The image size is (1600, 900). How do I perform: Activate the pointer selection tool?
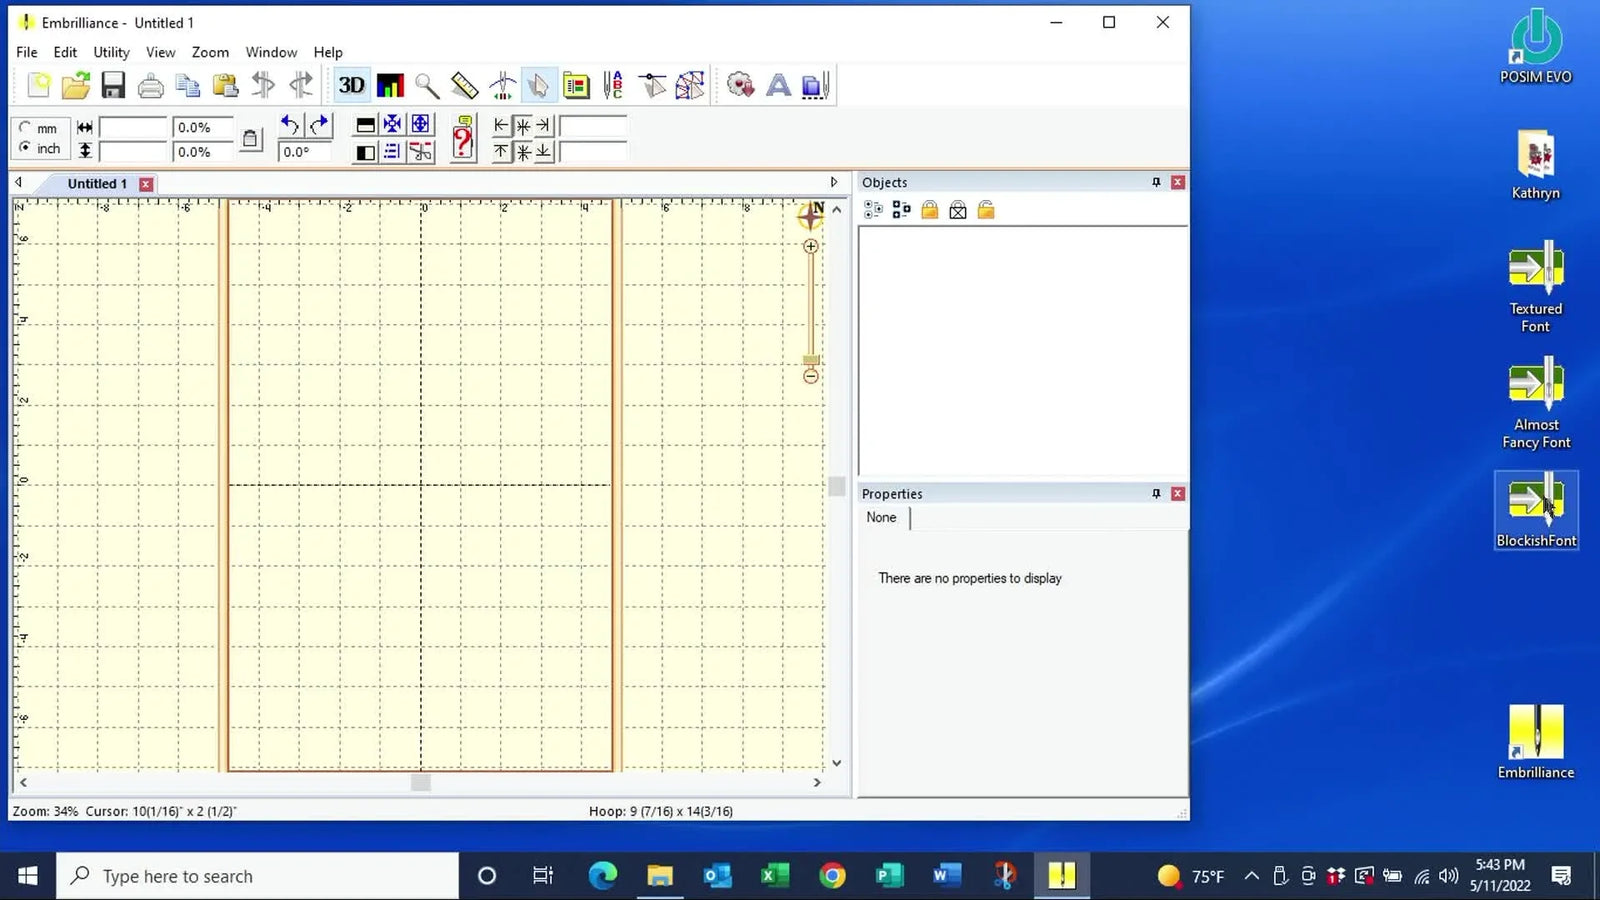pos(540,86)
